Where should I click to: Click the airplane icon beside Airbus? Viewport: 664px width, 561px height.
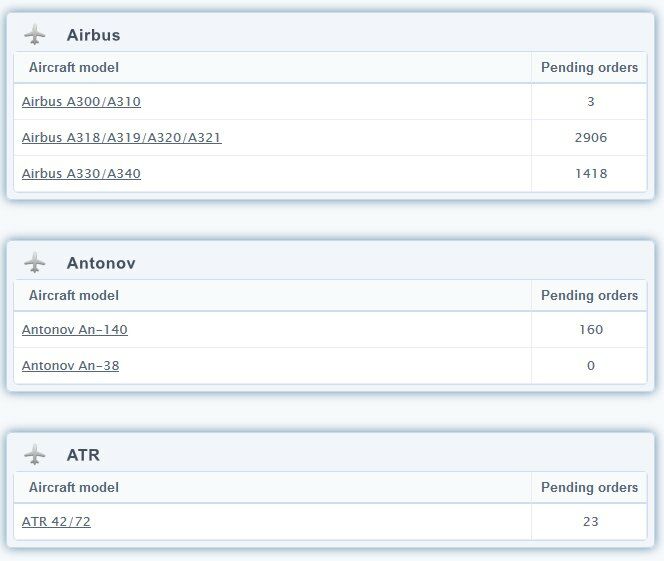click(x=35, y=35)
